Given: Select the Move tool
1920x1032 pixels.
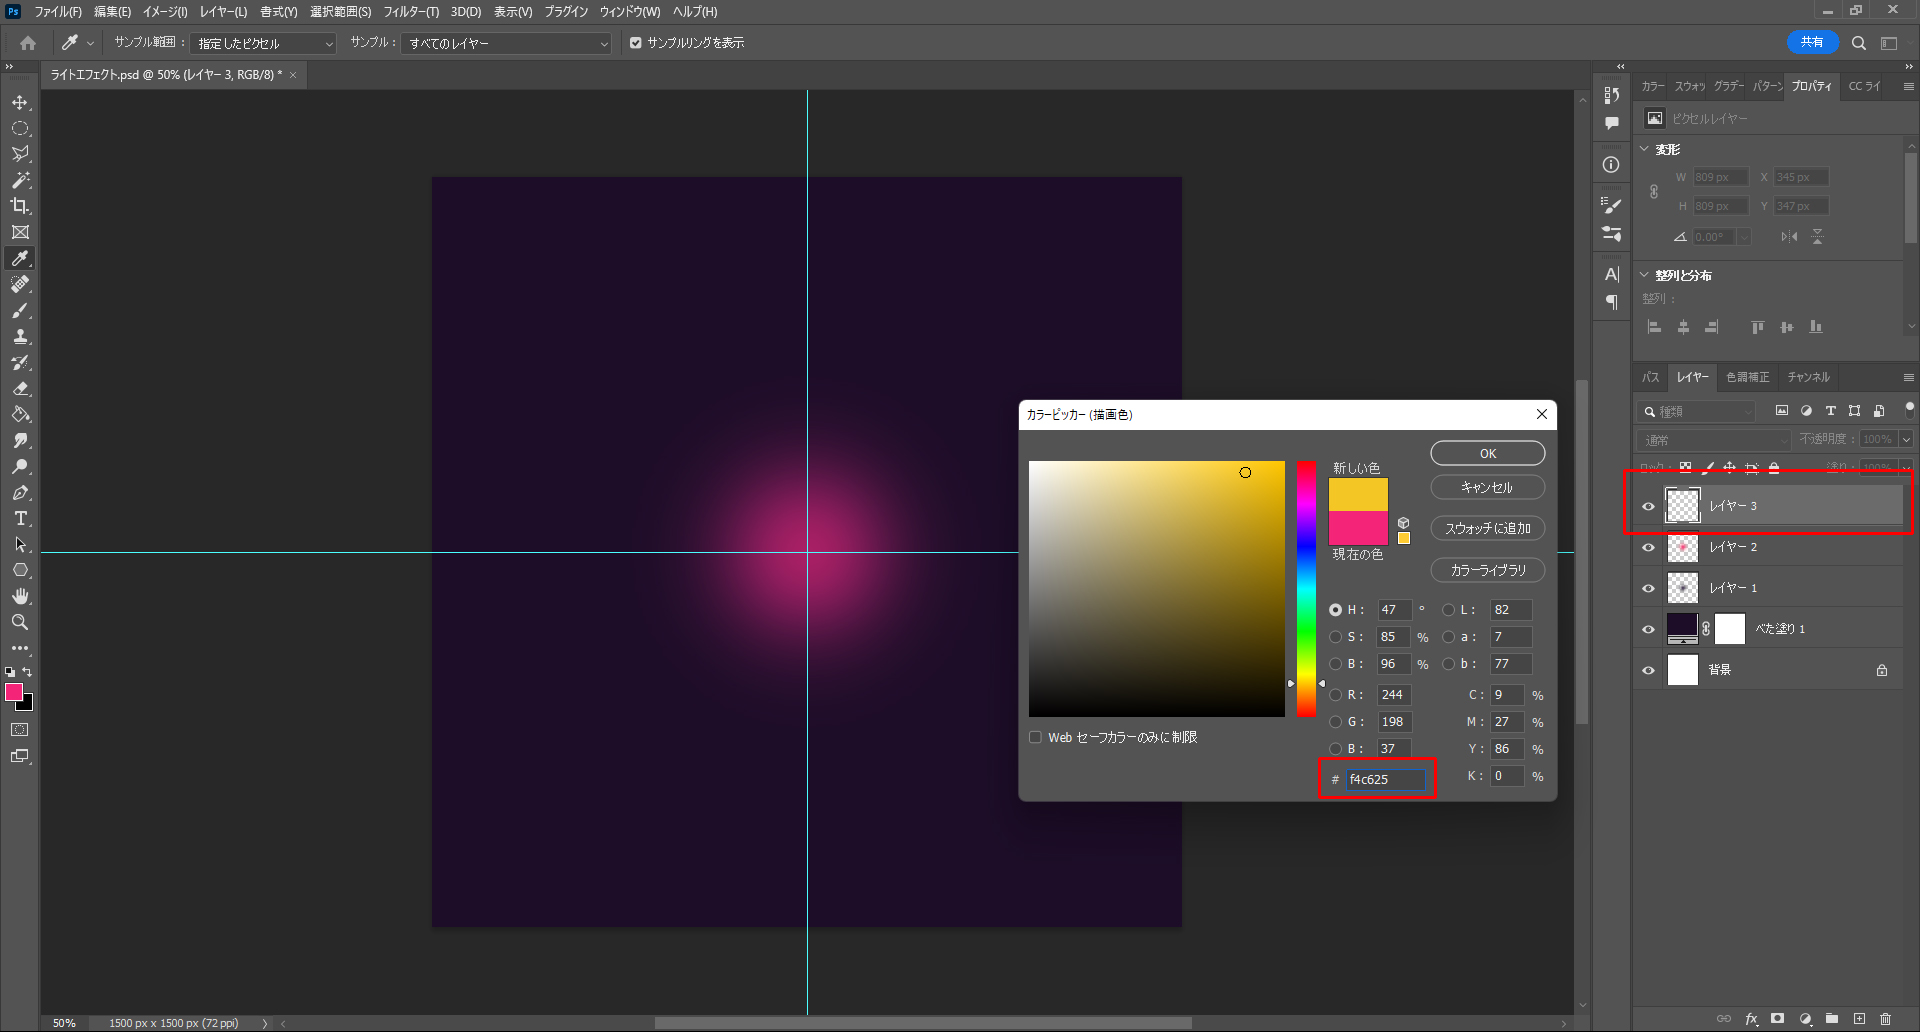Looking at the screenshot, I should (20, 103).
